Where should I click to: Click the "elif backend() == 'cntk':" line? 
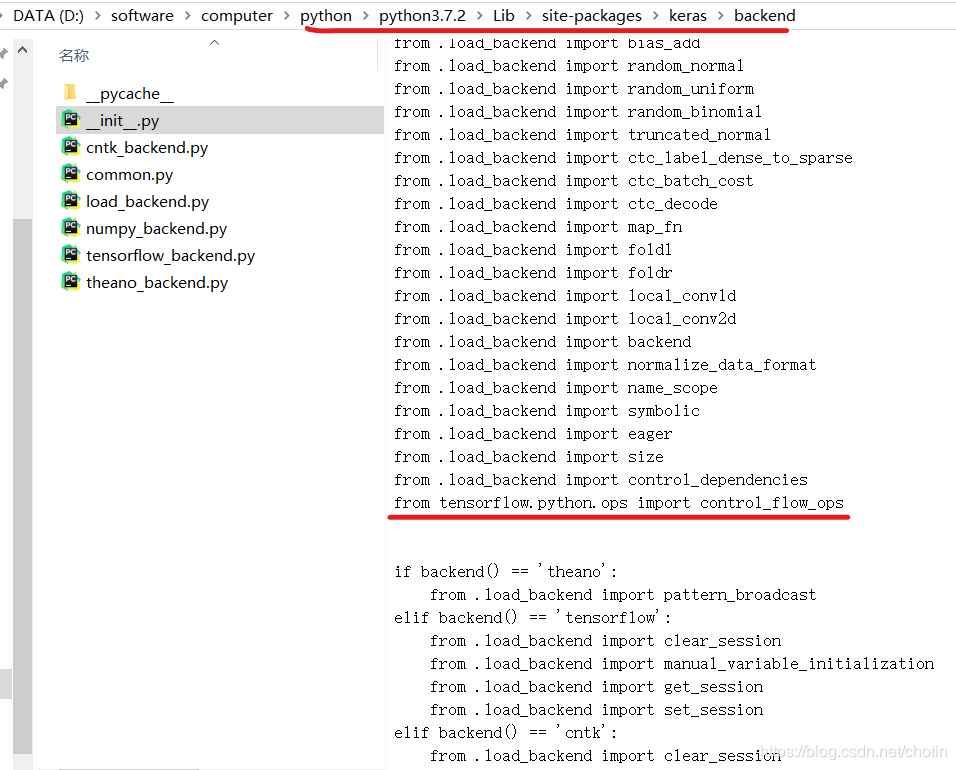[x=505, y=733]
